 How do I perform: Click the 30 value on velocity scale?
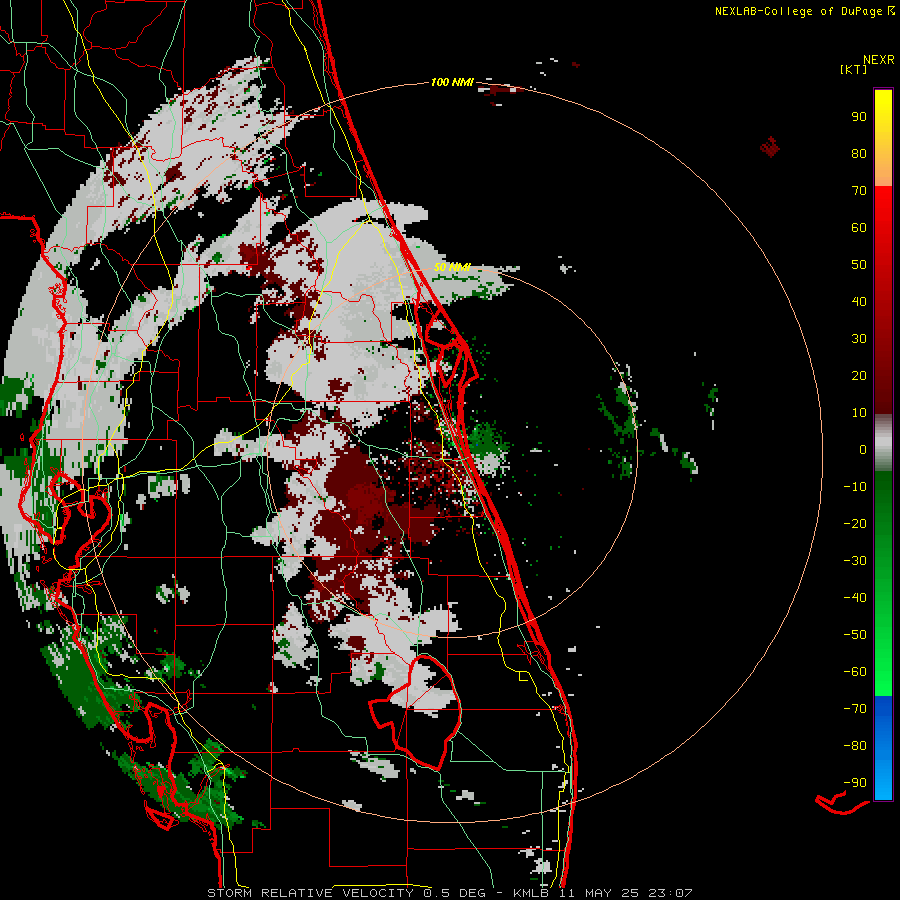(859, 339)
